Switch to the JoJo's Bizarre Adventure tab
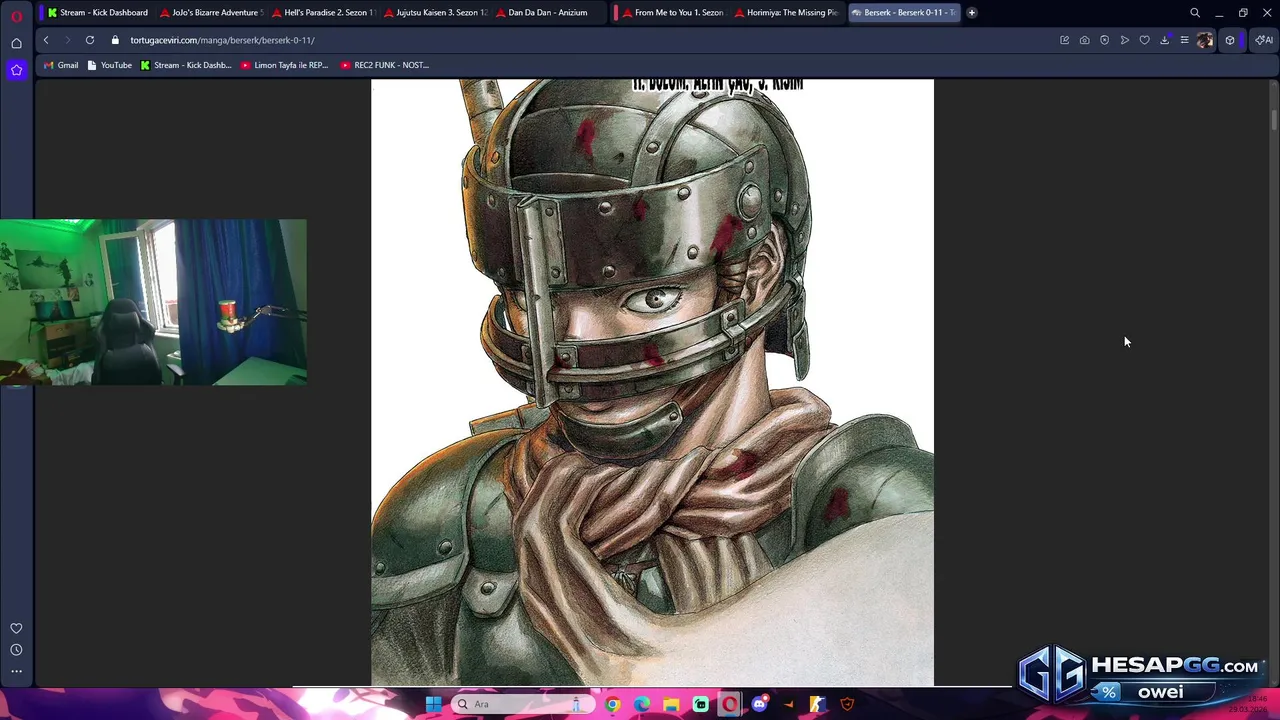This screenshot has height=720, width=1280. point(209,13)
